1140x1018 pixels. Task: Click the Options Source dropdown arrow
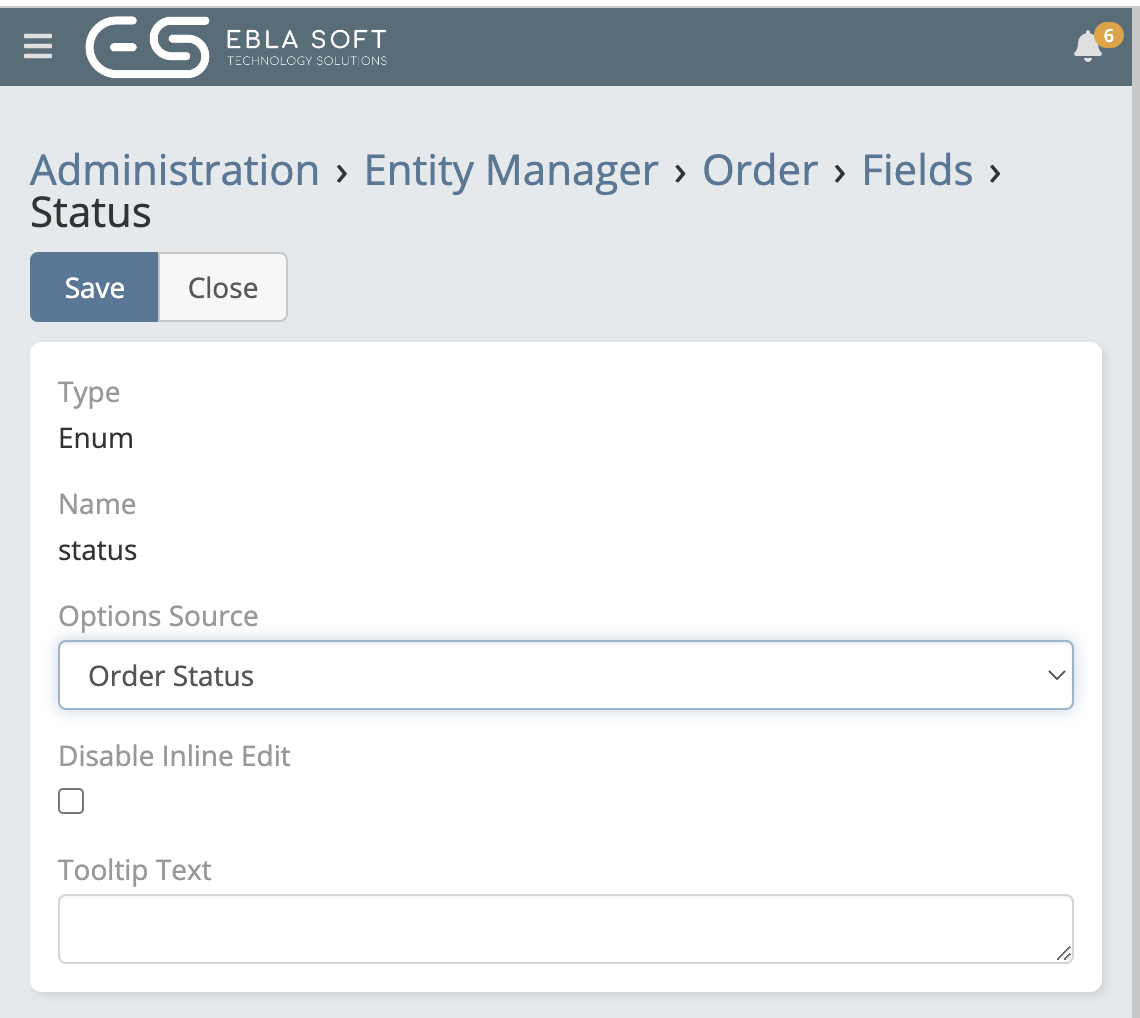[1056, 676]
